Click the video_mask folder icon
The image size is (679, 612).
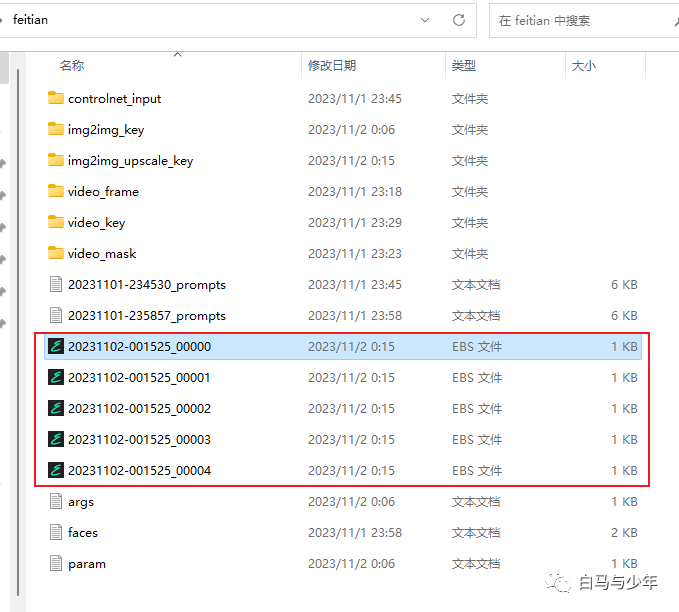(55, 253)
